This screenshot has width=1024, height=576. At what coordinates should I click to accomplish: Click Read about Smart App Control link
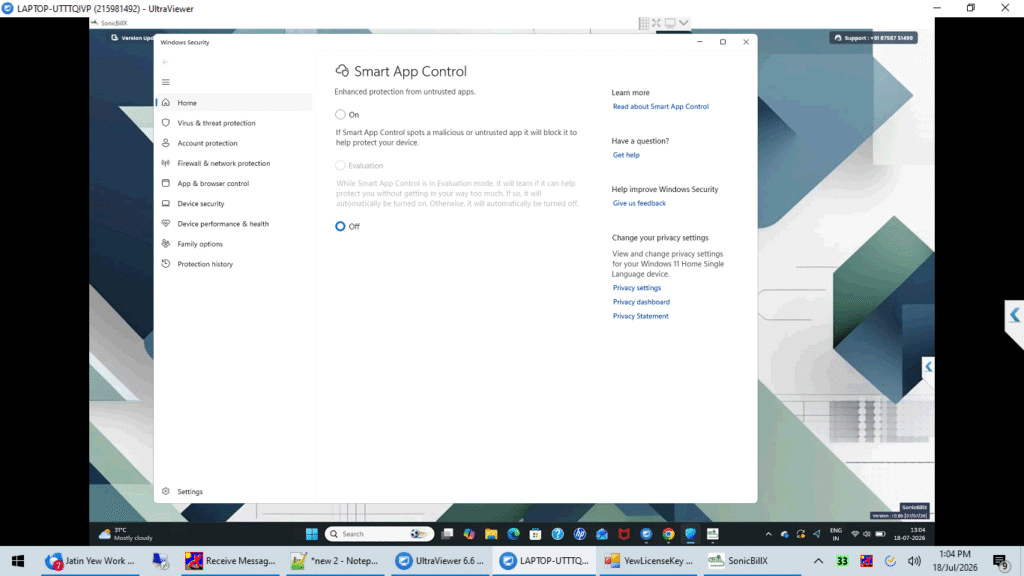660,106
